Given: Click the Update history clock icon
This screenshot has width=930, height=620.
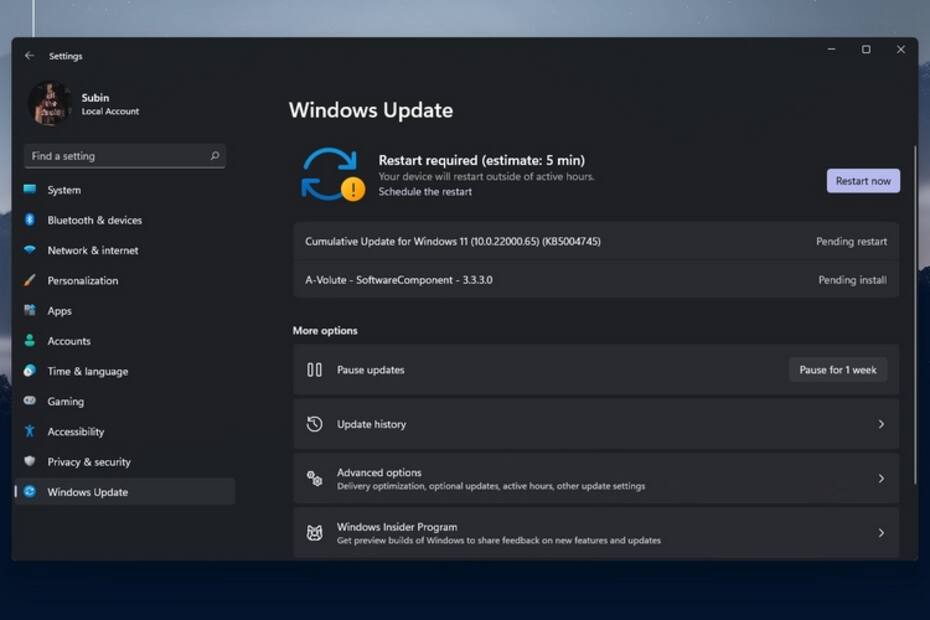Looking at the screenshot, I should pos(314,424).
